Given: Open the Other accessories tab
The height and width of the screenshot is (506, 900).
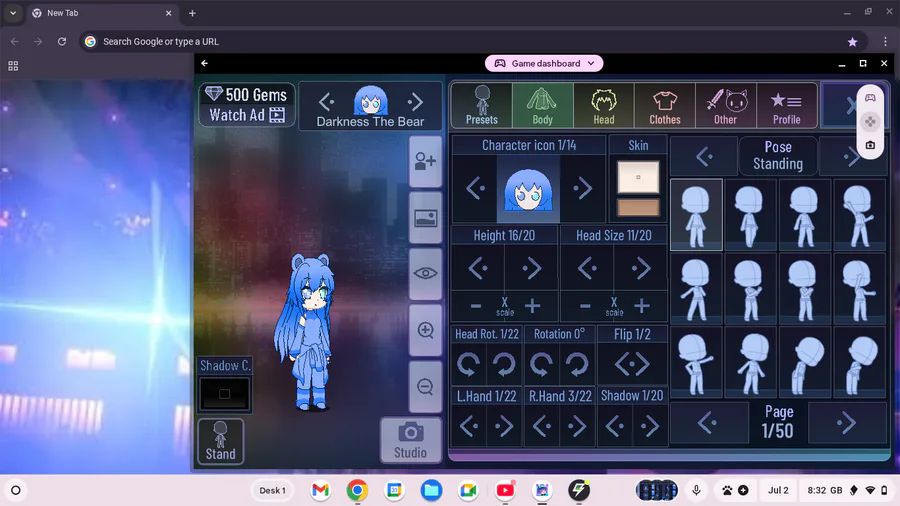Looking at the screenshot, I should 726,105.
